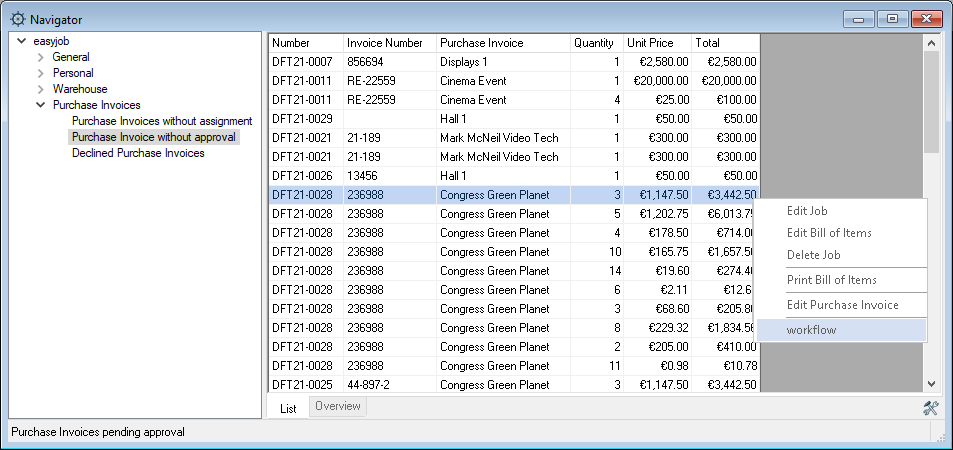953x450 pixels.
Task: Collapse the easyjob root tree node
Action: 22,41
